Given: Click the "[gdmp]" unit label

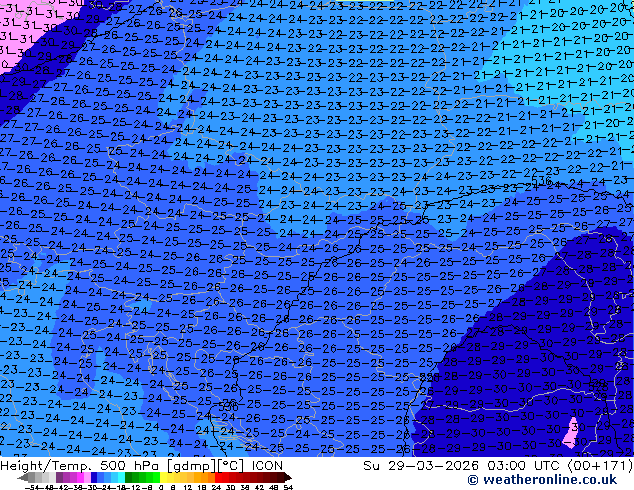Looking at the screenshot, I should 192,466.
